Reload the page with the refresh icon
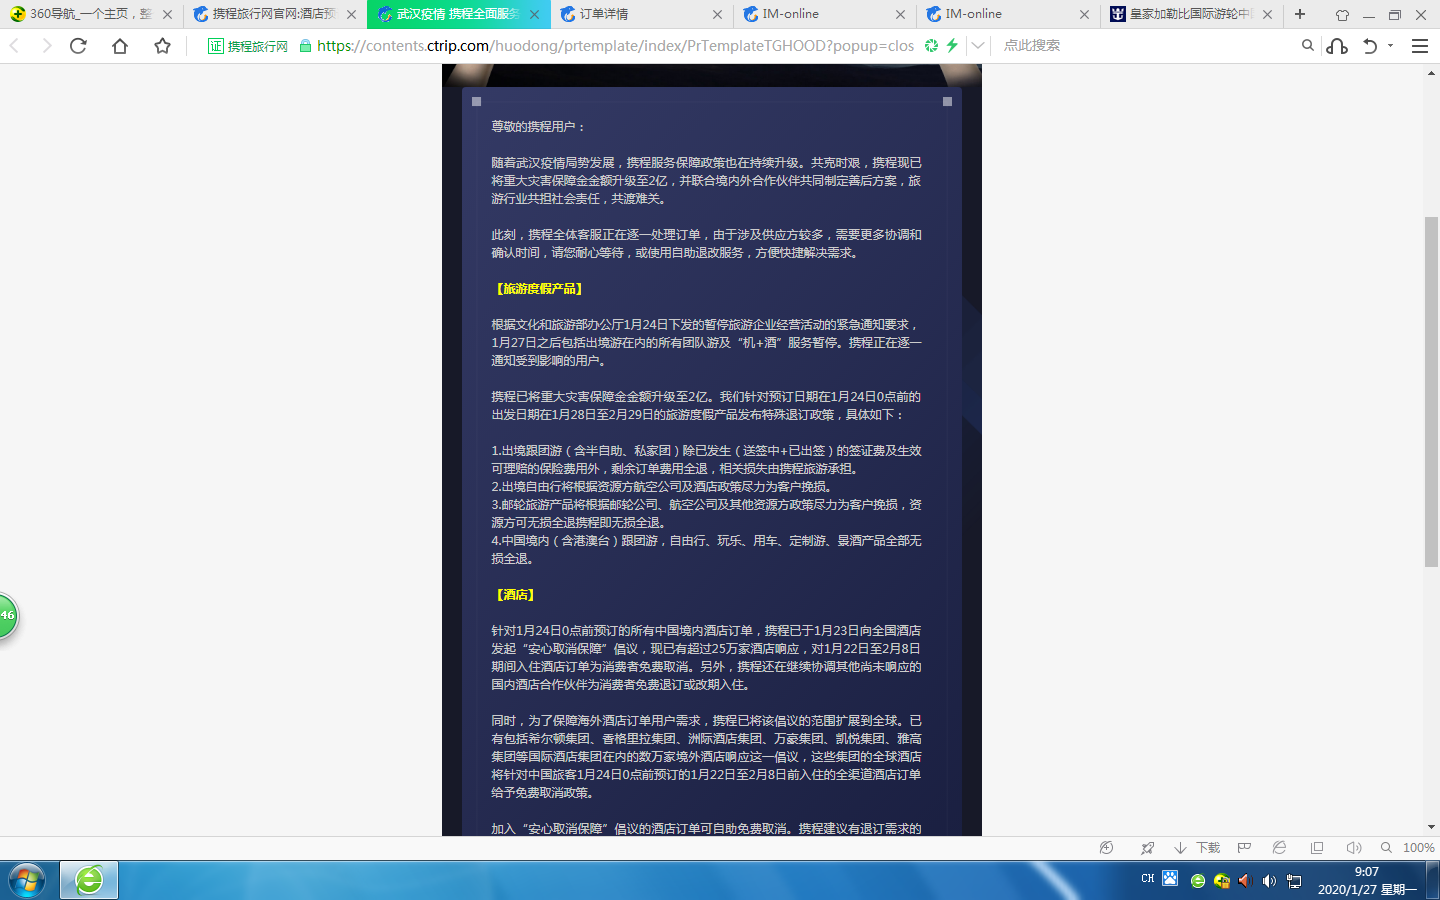The image size is (1440, 900). coord(78,46)
